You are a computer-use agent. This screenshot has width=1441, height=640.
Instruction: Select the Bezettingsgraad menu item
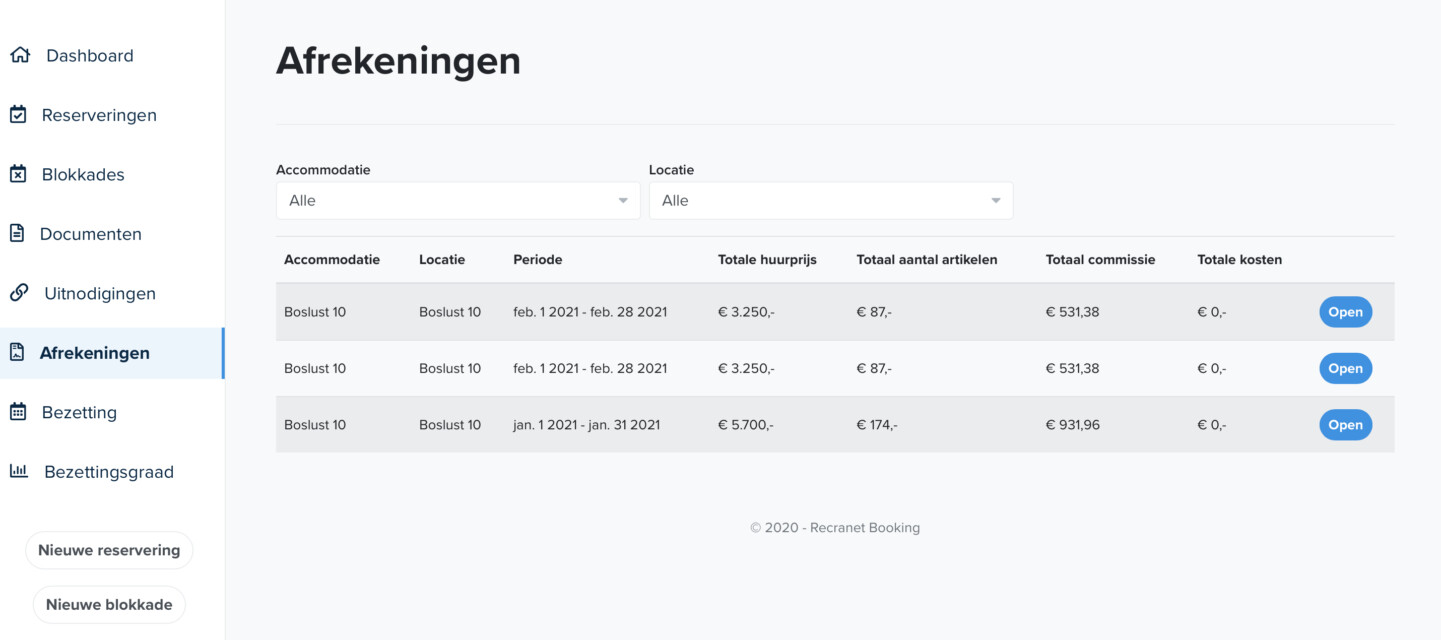108,472
